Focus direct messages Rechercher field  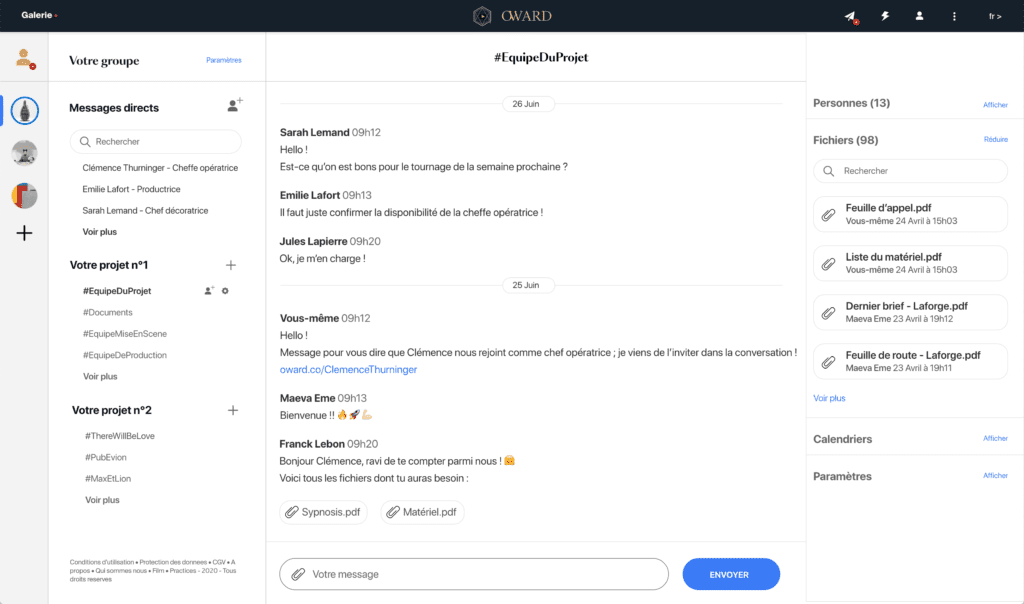[x=155, y=142]
